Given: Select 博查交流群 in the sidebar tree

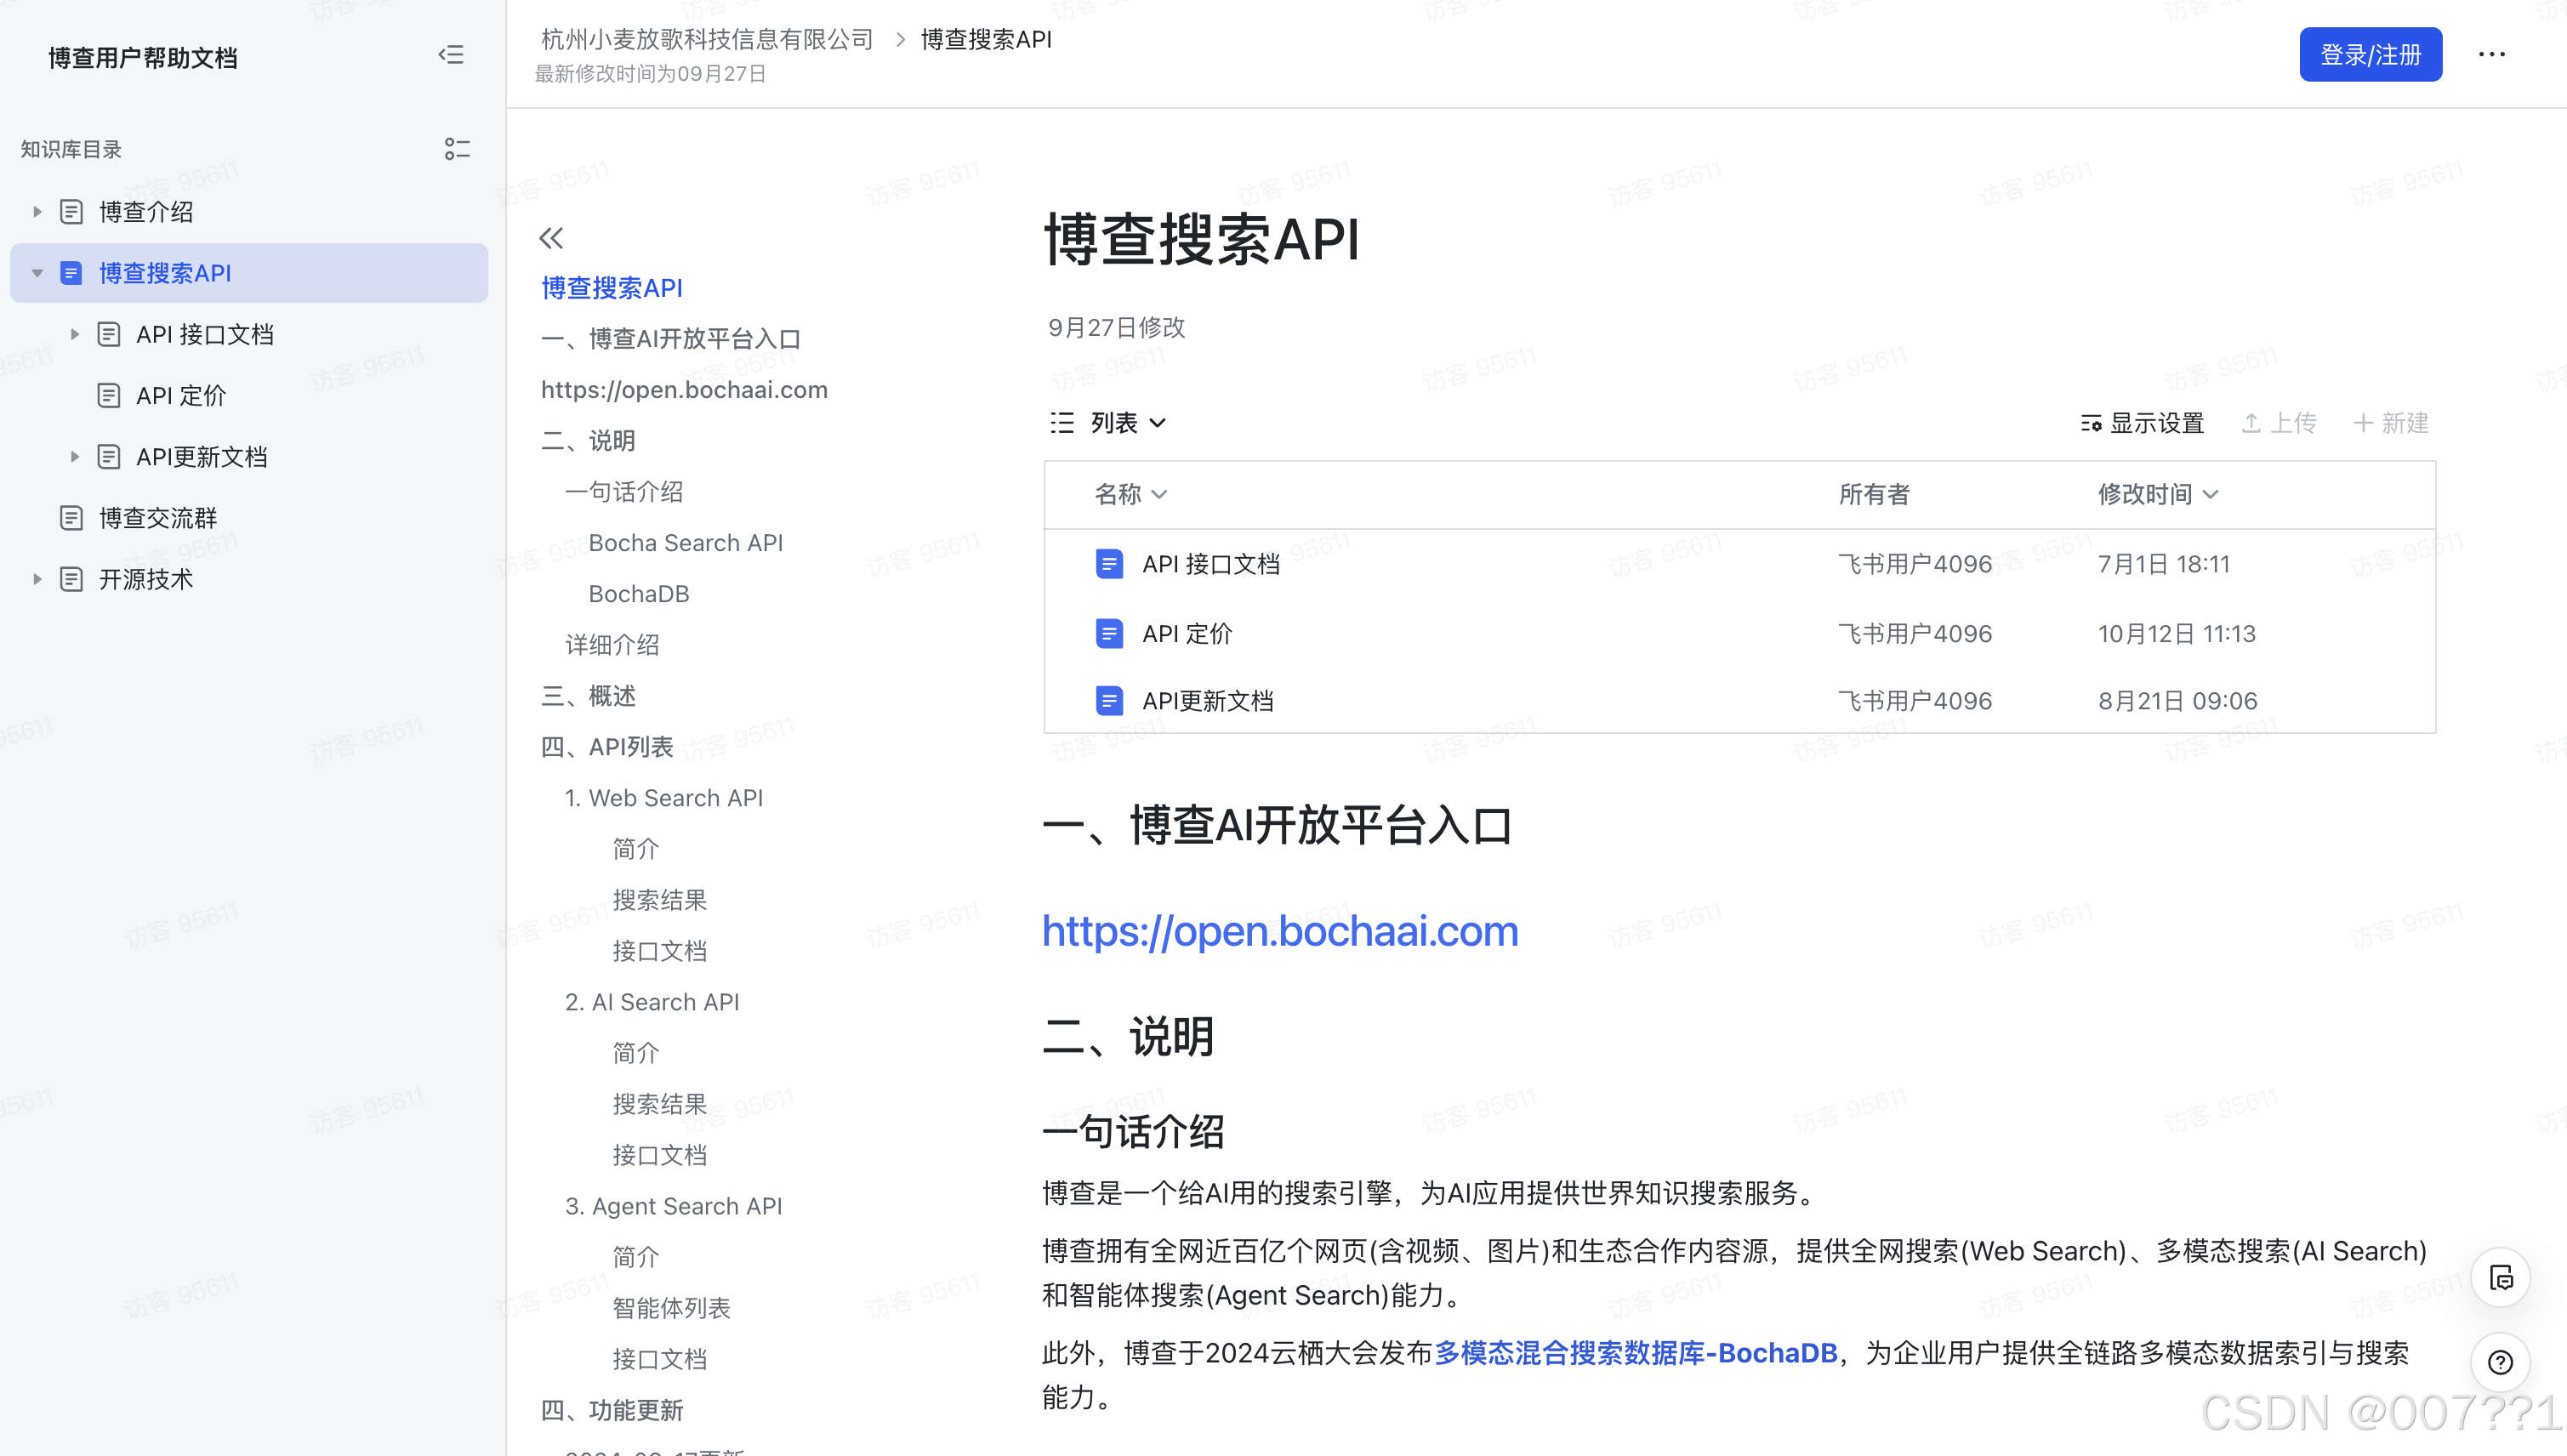Looking at the screenshot, I should pyautogui.click(x=158, y=518).
